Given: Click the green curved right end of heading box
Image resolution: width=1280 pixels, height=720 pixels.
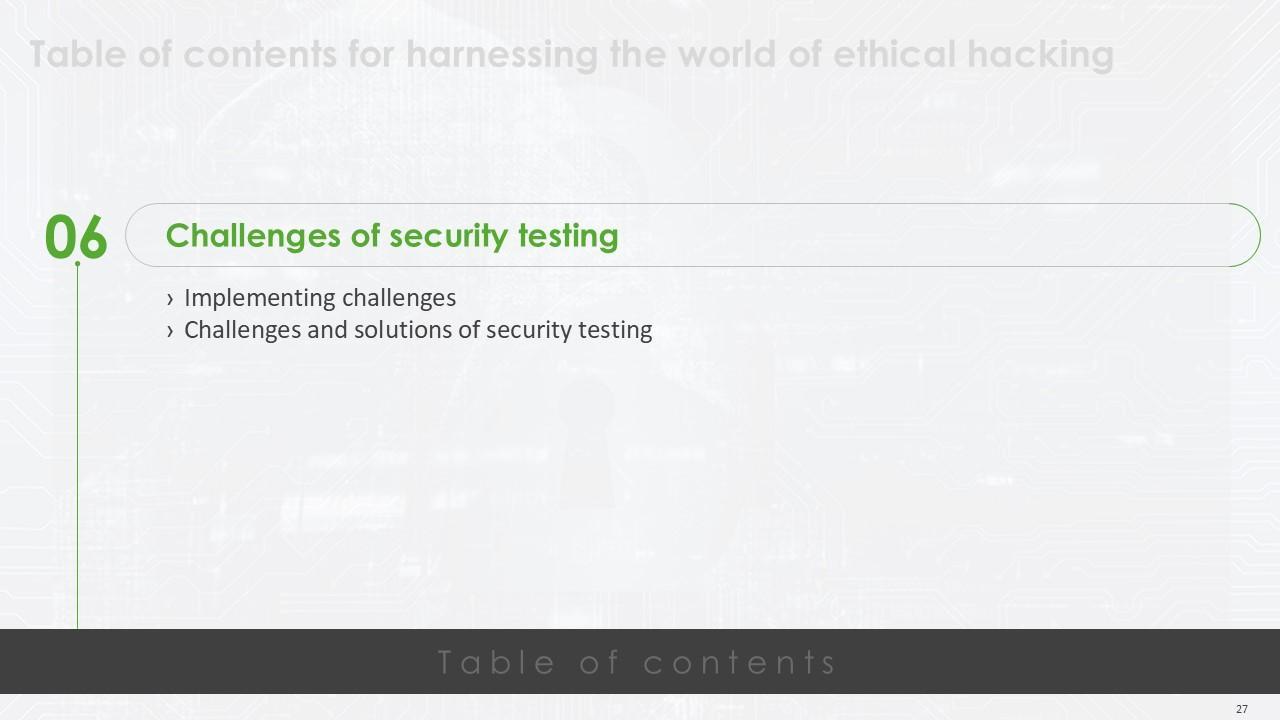Looking at the screenshot, I should 1248,235.
